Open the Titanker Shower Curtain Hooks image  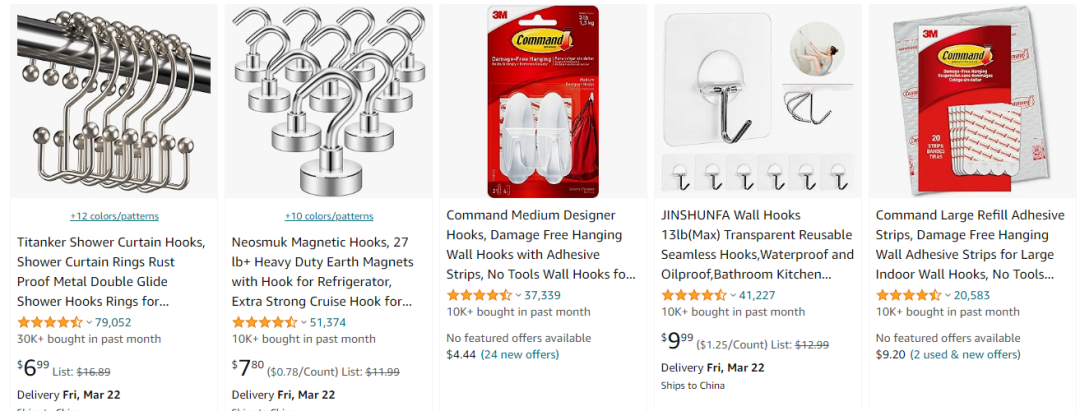[114, 101]
